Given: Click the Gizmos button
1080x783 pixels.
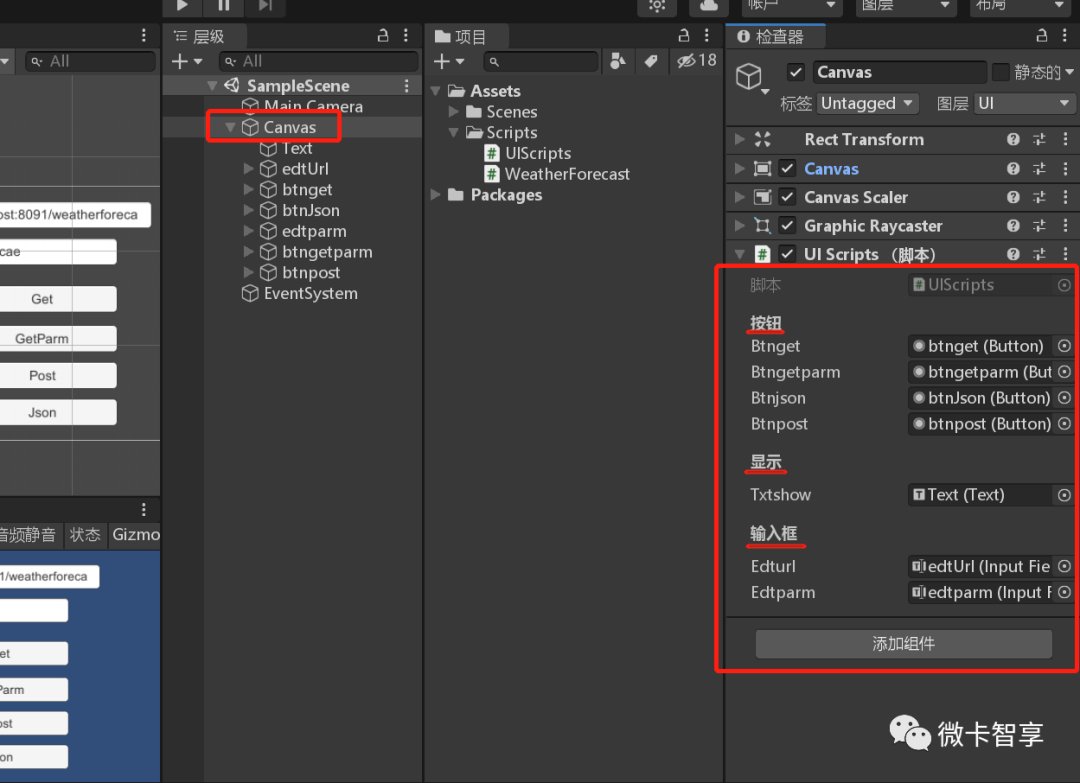Looking at the screenshot, I should pos(135,534).
